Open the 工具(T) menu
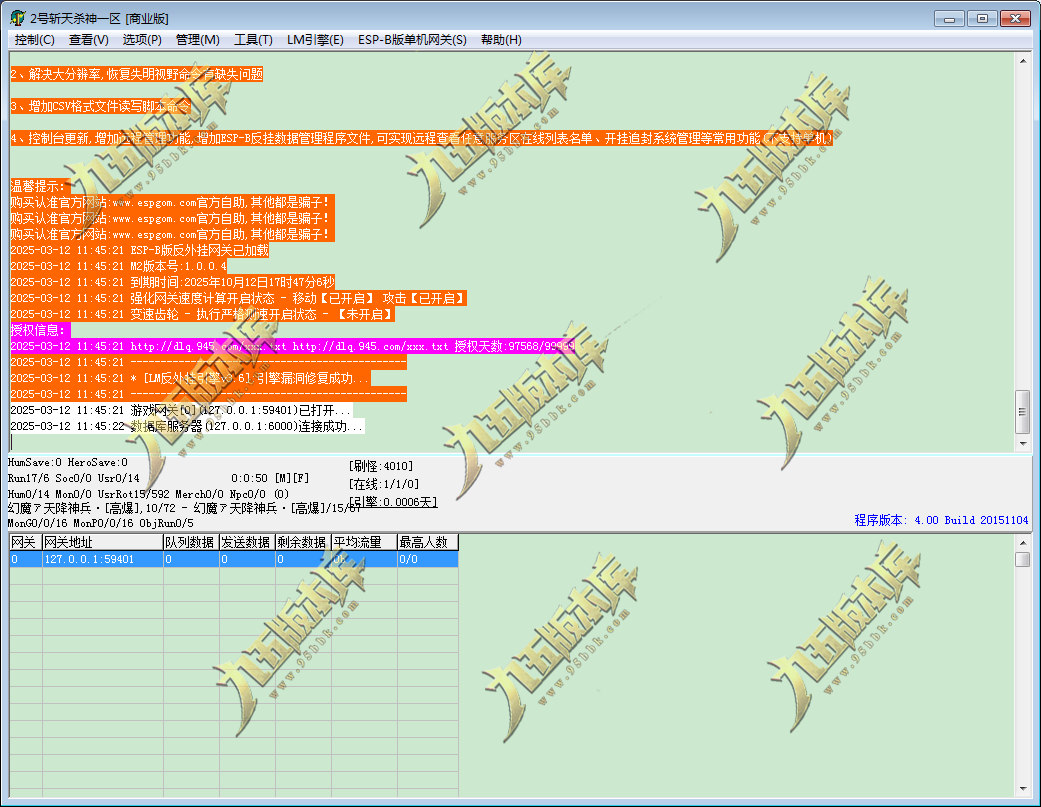 click(253, 40)
